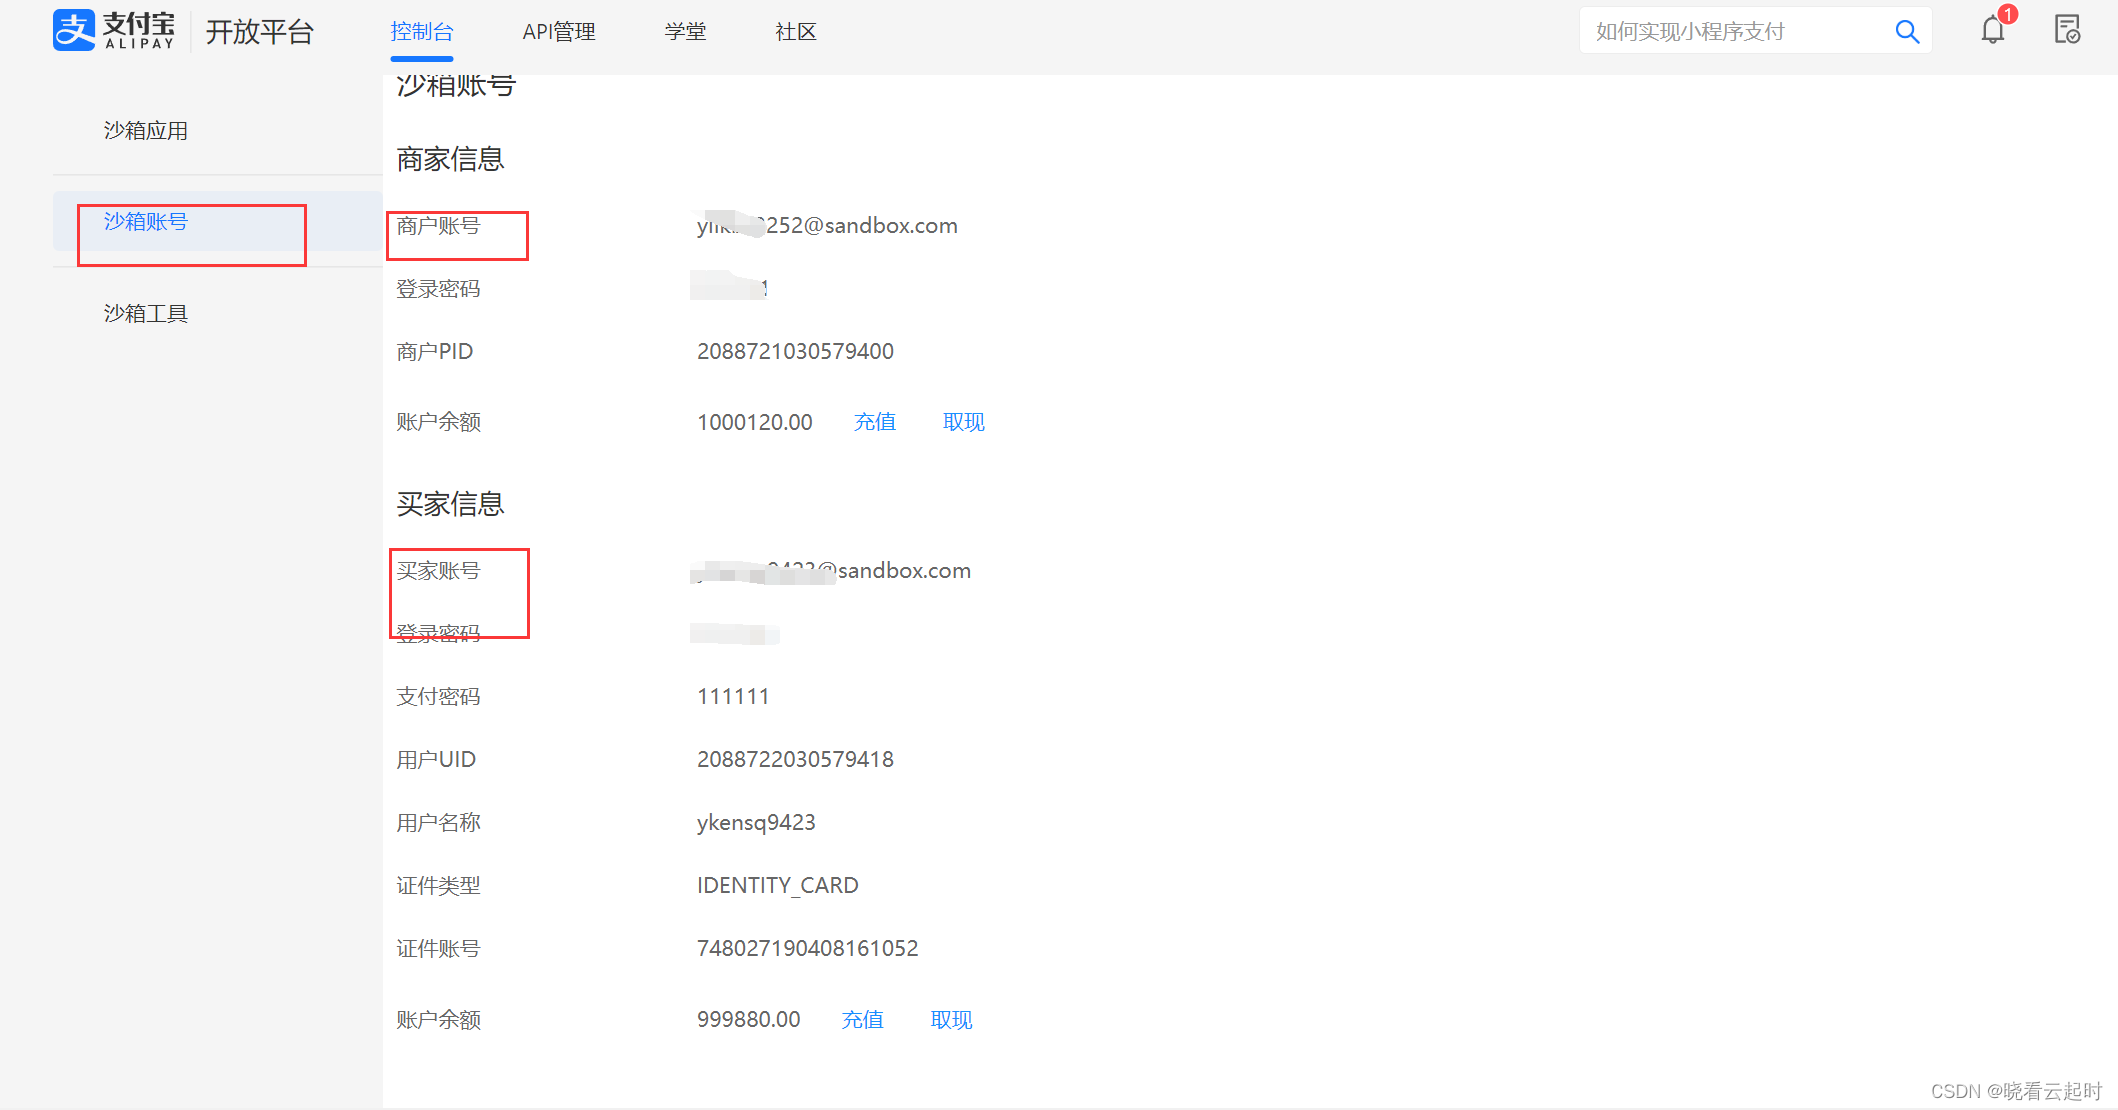Open the API管理 tab

tap(559, 32)
